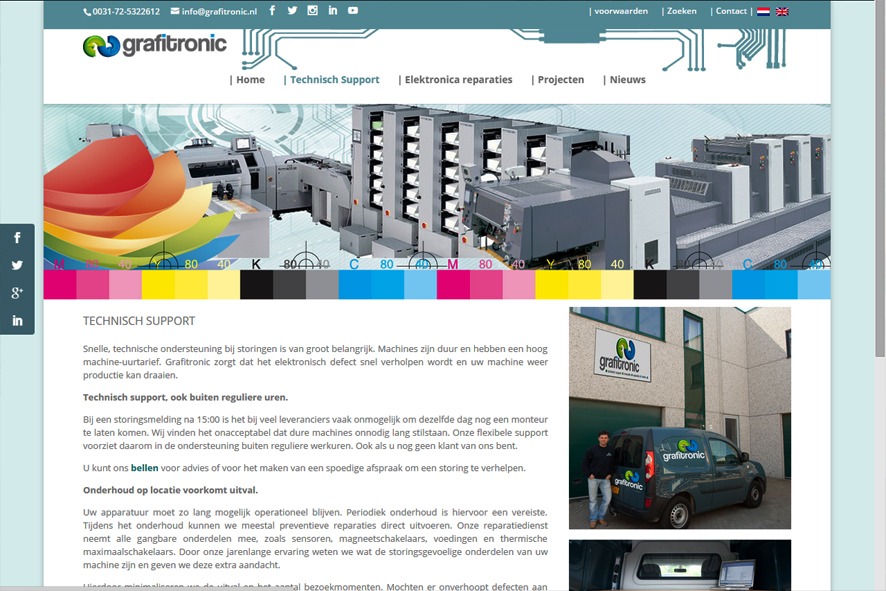The width and height of the screenshot is (886, 591).
Task: Open the Projecten menu item
Action: [x=561, y=80]
